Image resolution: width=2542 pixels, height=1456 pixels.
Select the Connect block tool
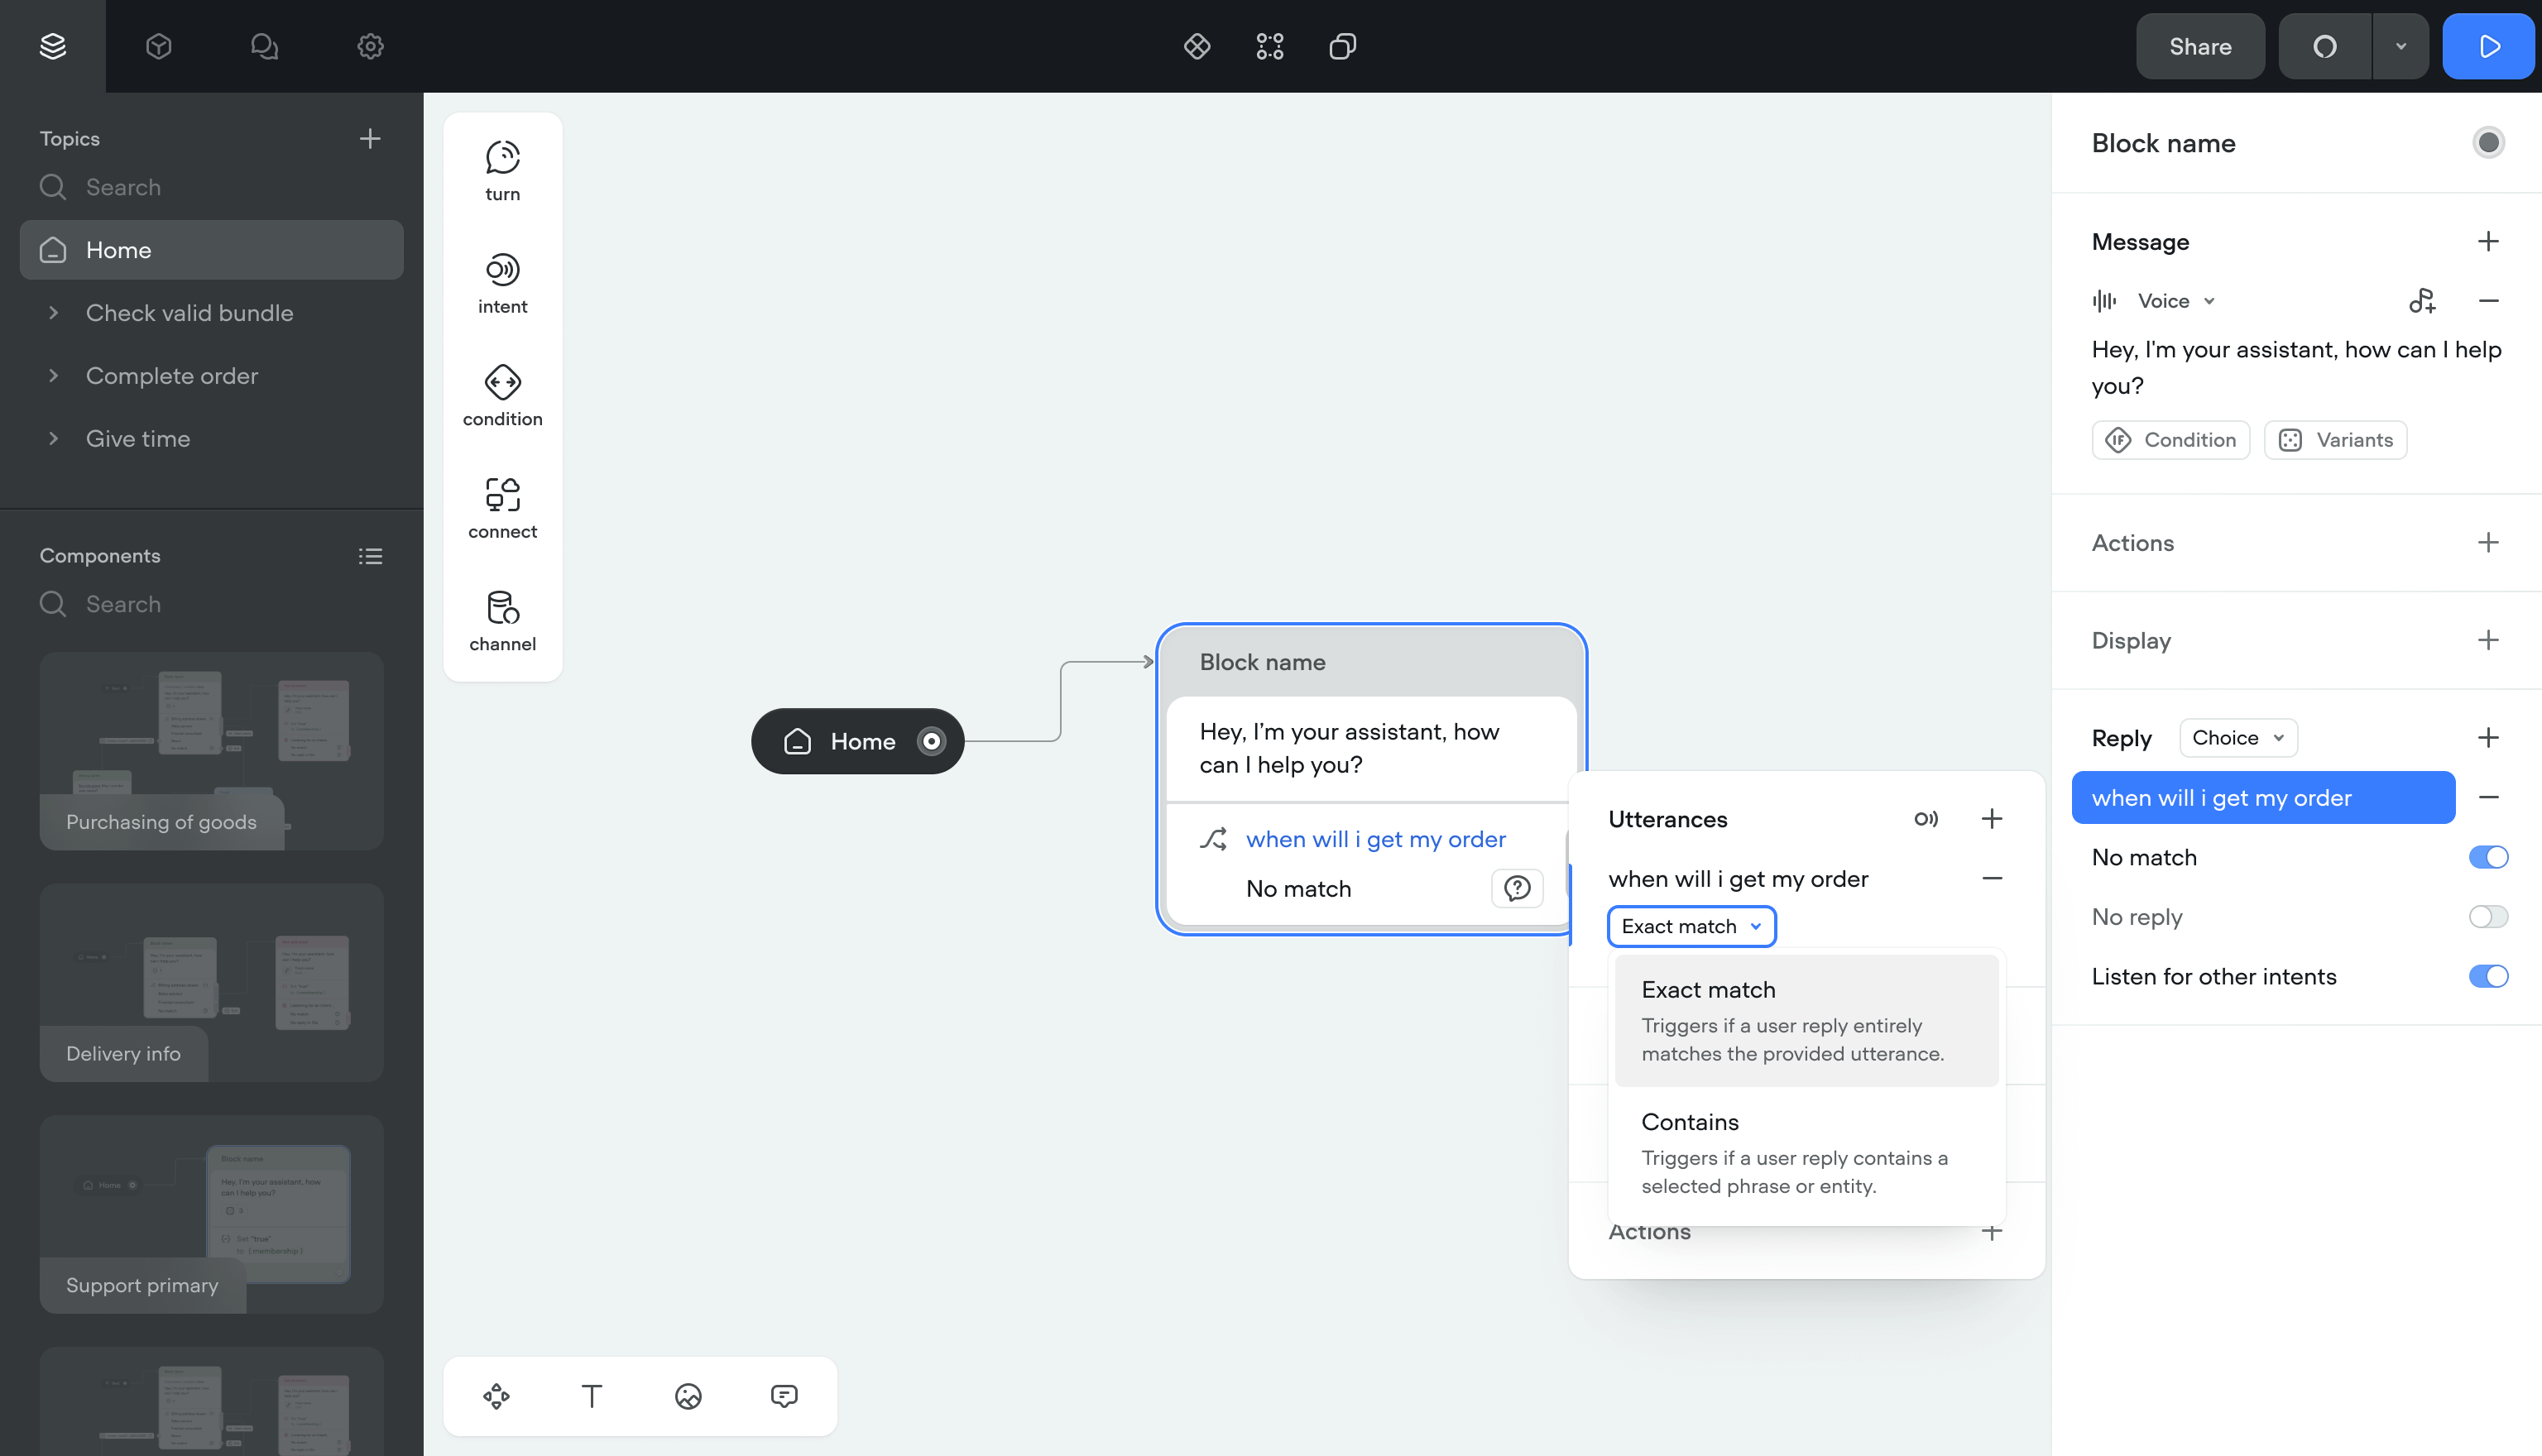coord(502,506)
